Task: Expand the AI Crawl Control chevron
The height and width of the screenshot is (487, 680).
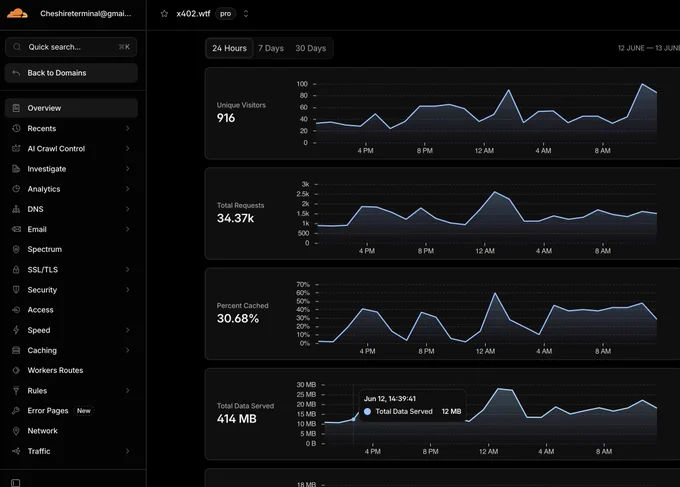Action: click(128, 148)
